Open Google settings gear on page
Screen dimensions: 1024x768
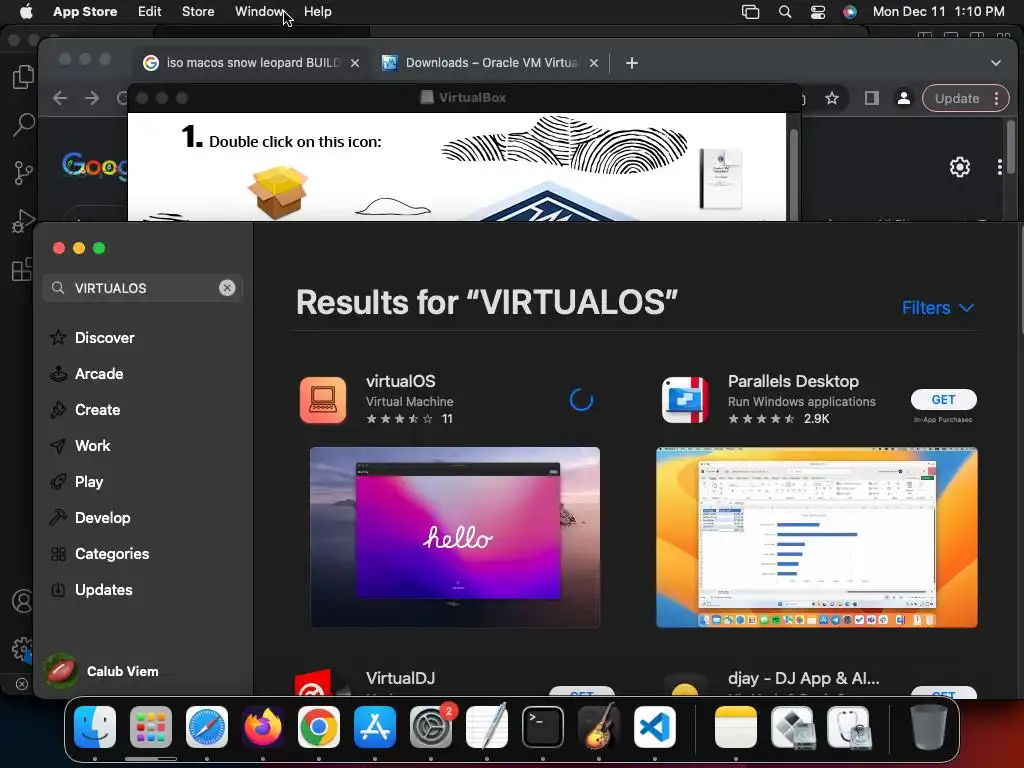click(959, 167)
